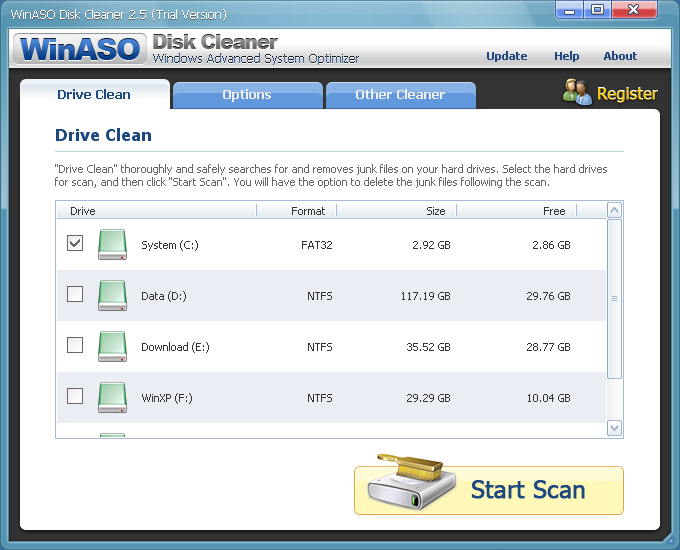
Task: Click the WinXP (F:) drive icon
Action: tap(112, 397)
